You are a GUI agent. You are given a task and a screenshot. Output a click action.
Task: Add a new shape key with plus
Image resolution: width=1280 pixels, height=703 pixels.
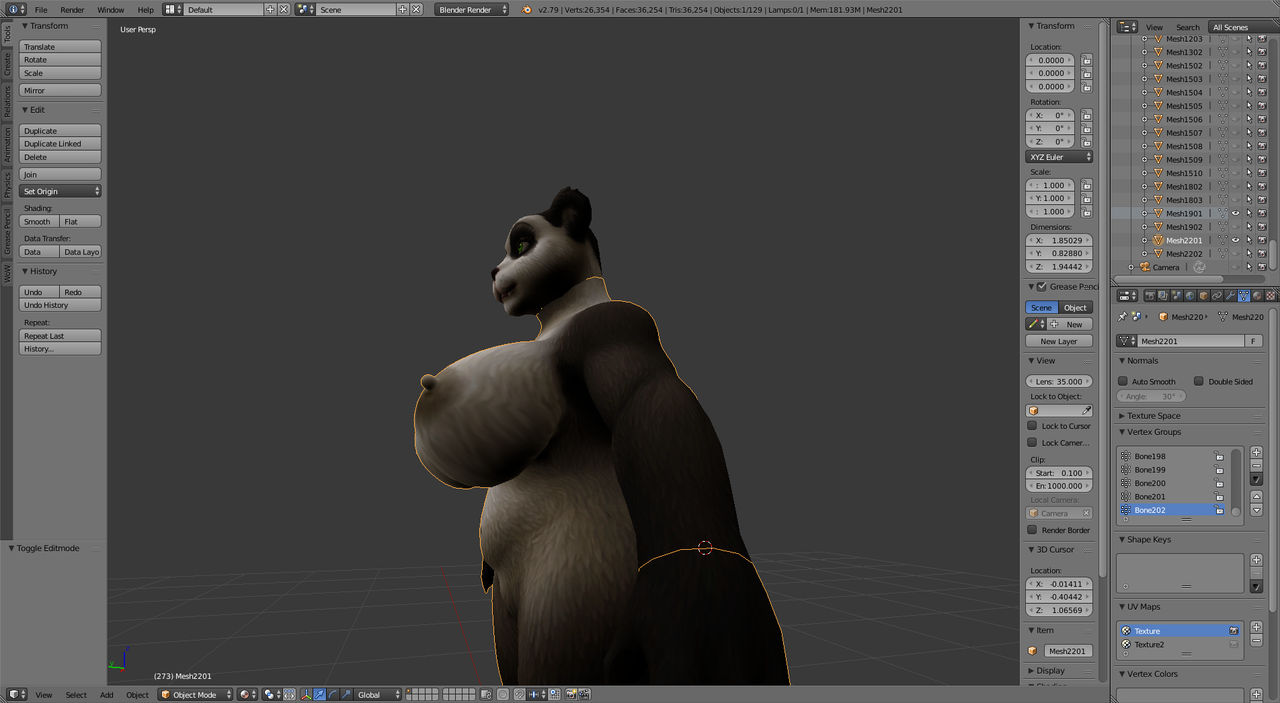1257,560
